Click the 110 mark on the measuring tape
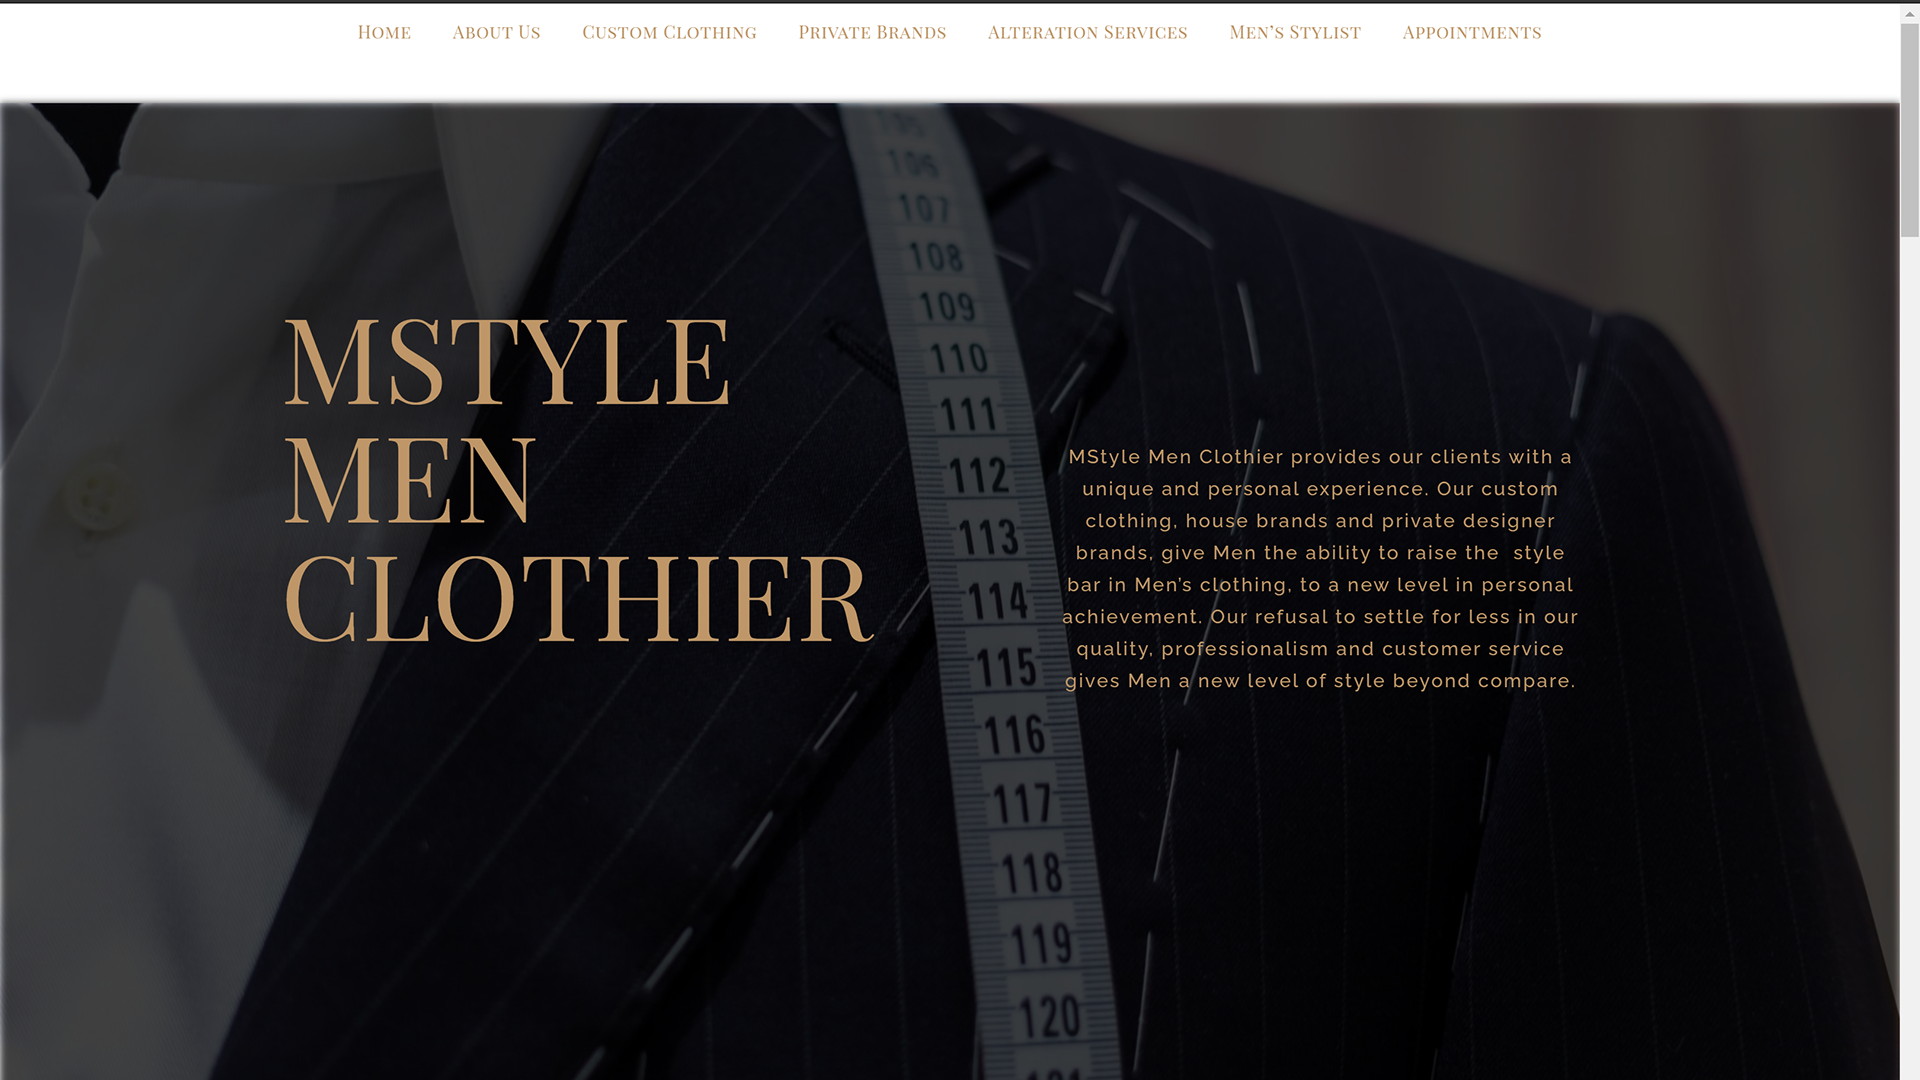The width and height of the screenshot is (1920, 1080). (958, 358)
